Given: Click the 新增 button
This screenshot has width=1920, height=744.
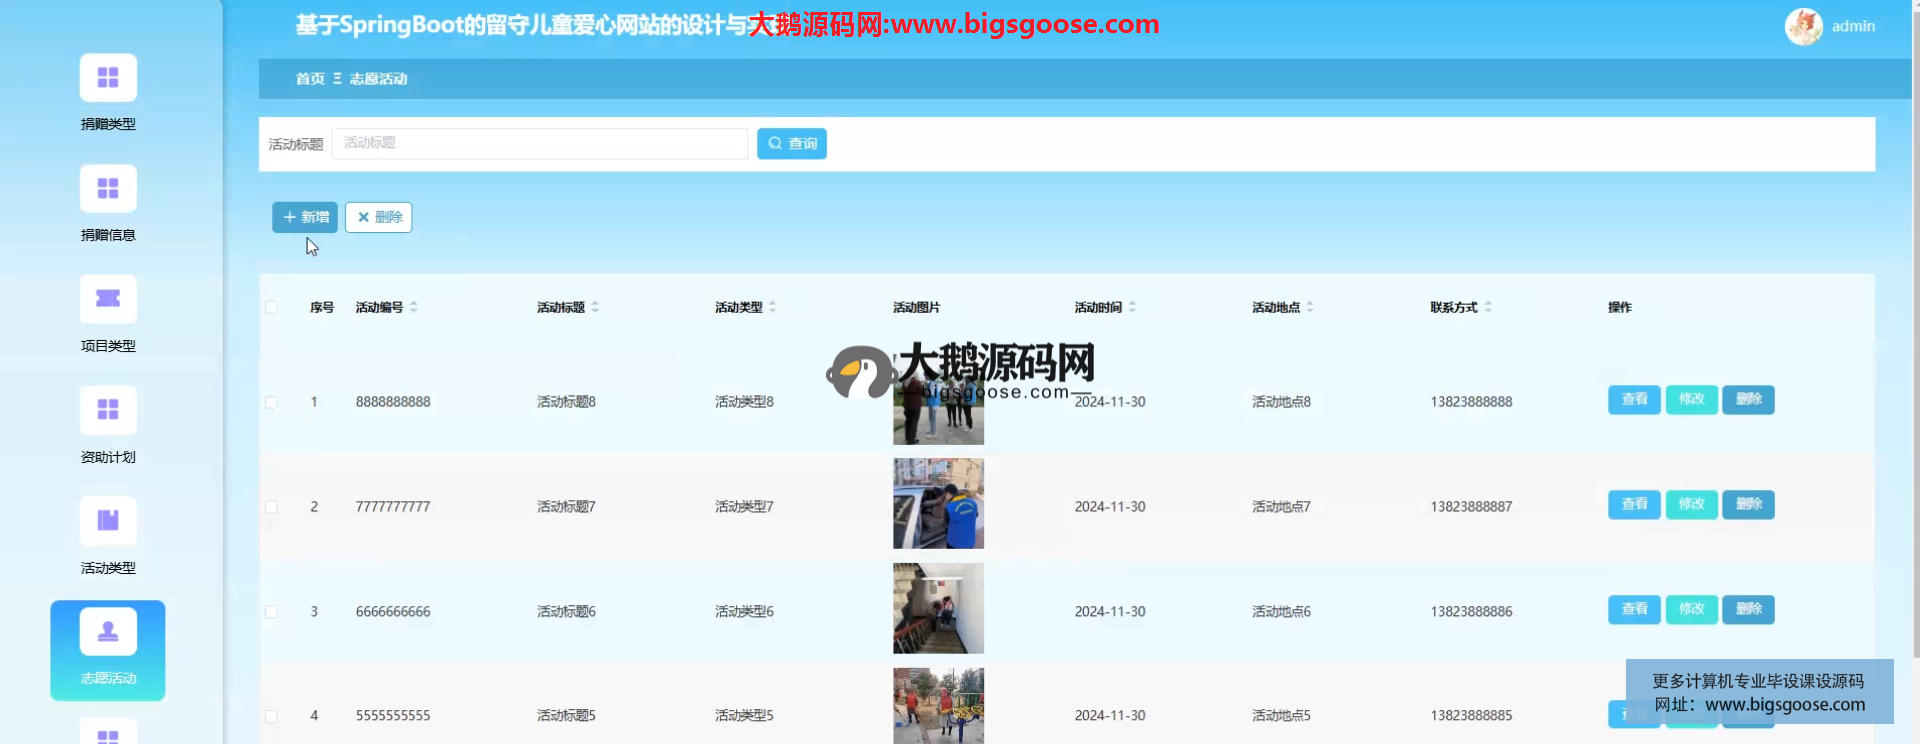Looking at the screenshot, I should point(305,217).
